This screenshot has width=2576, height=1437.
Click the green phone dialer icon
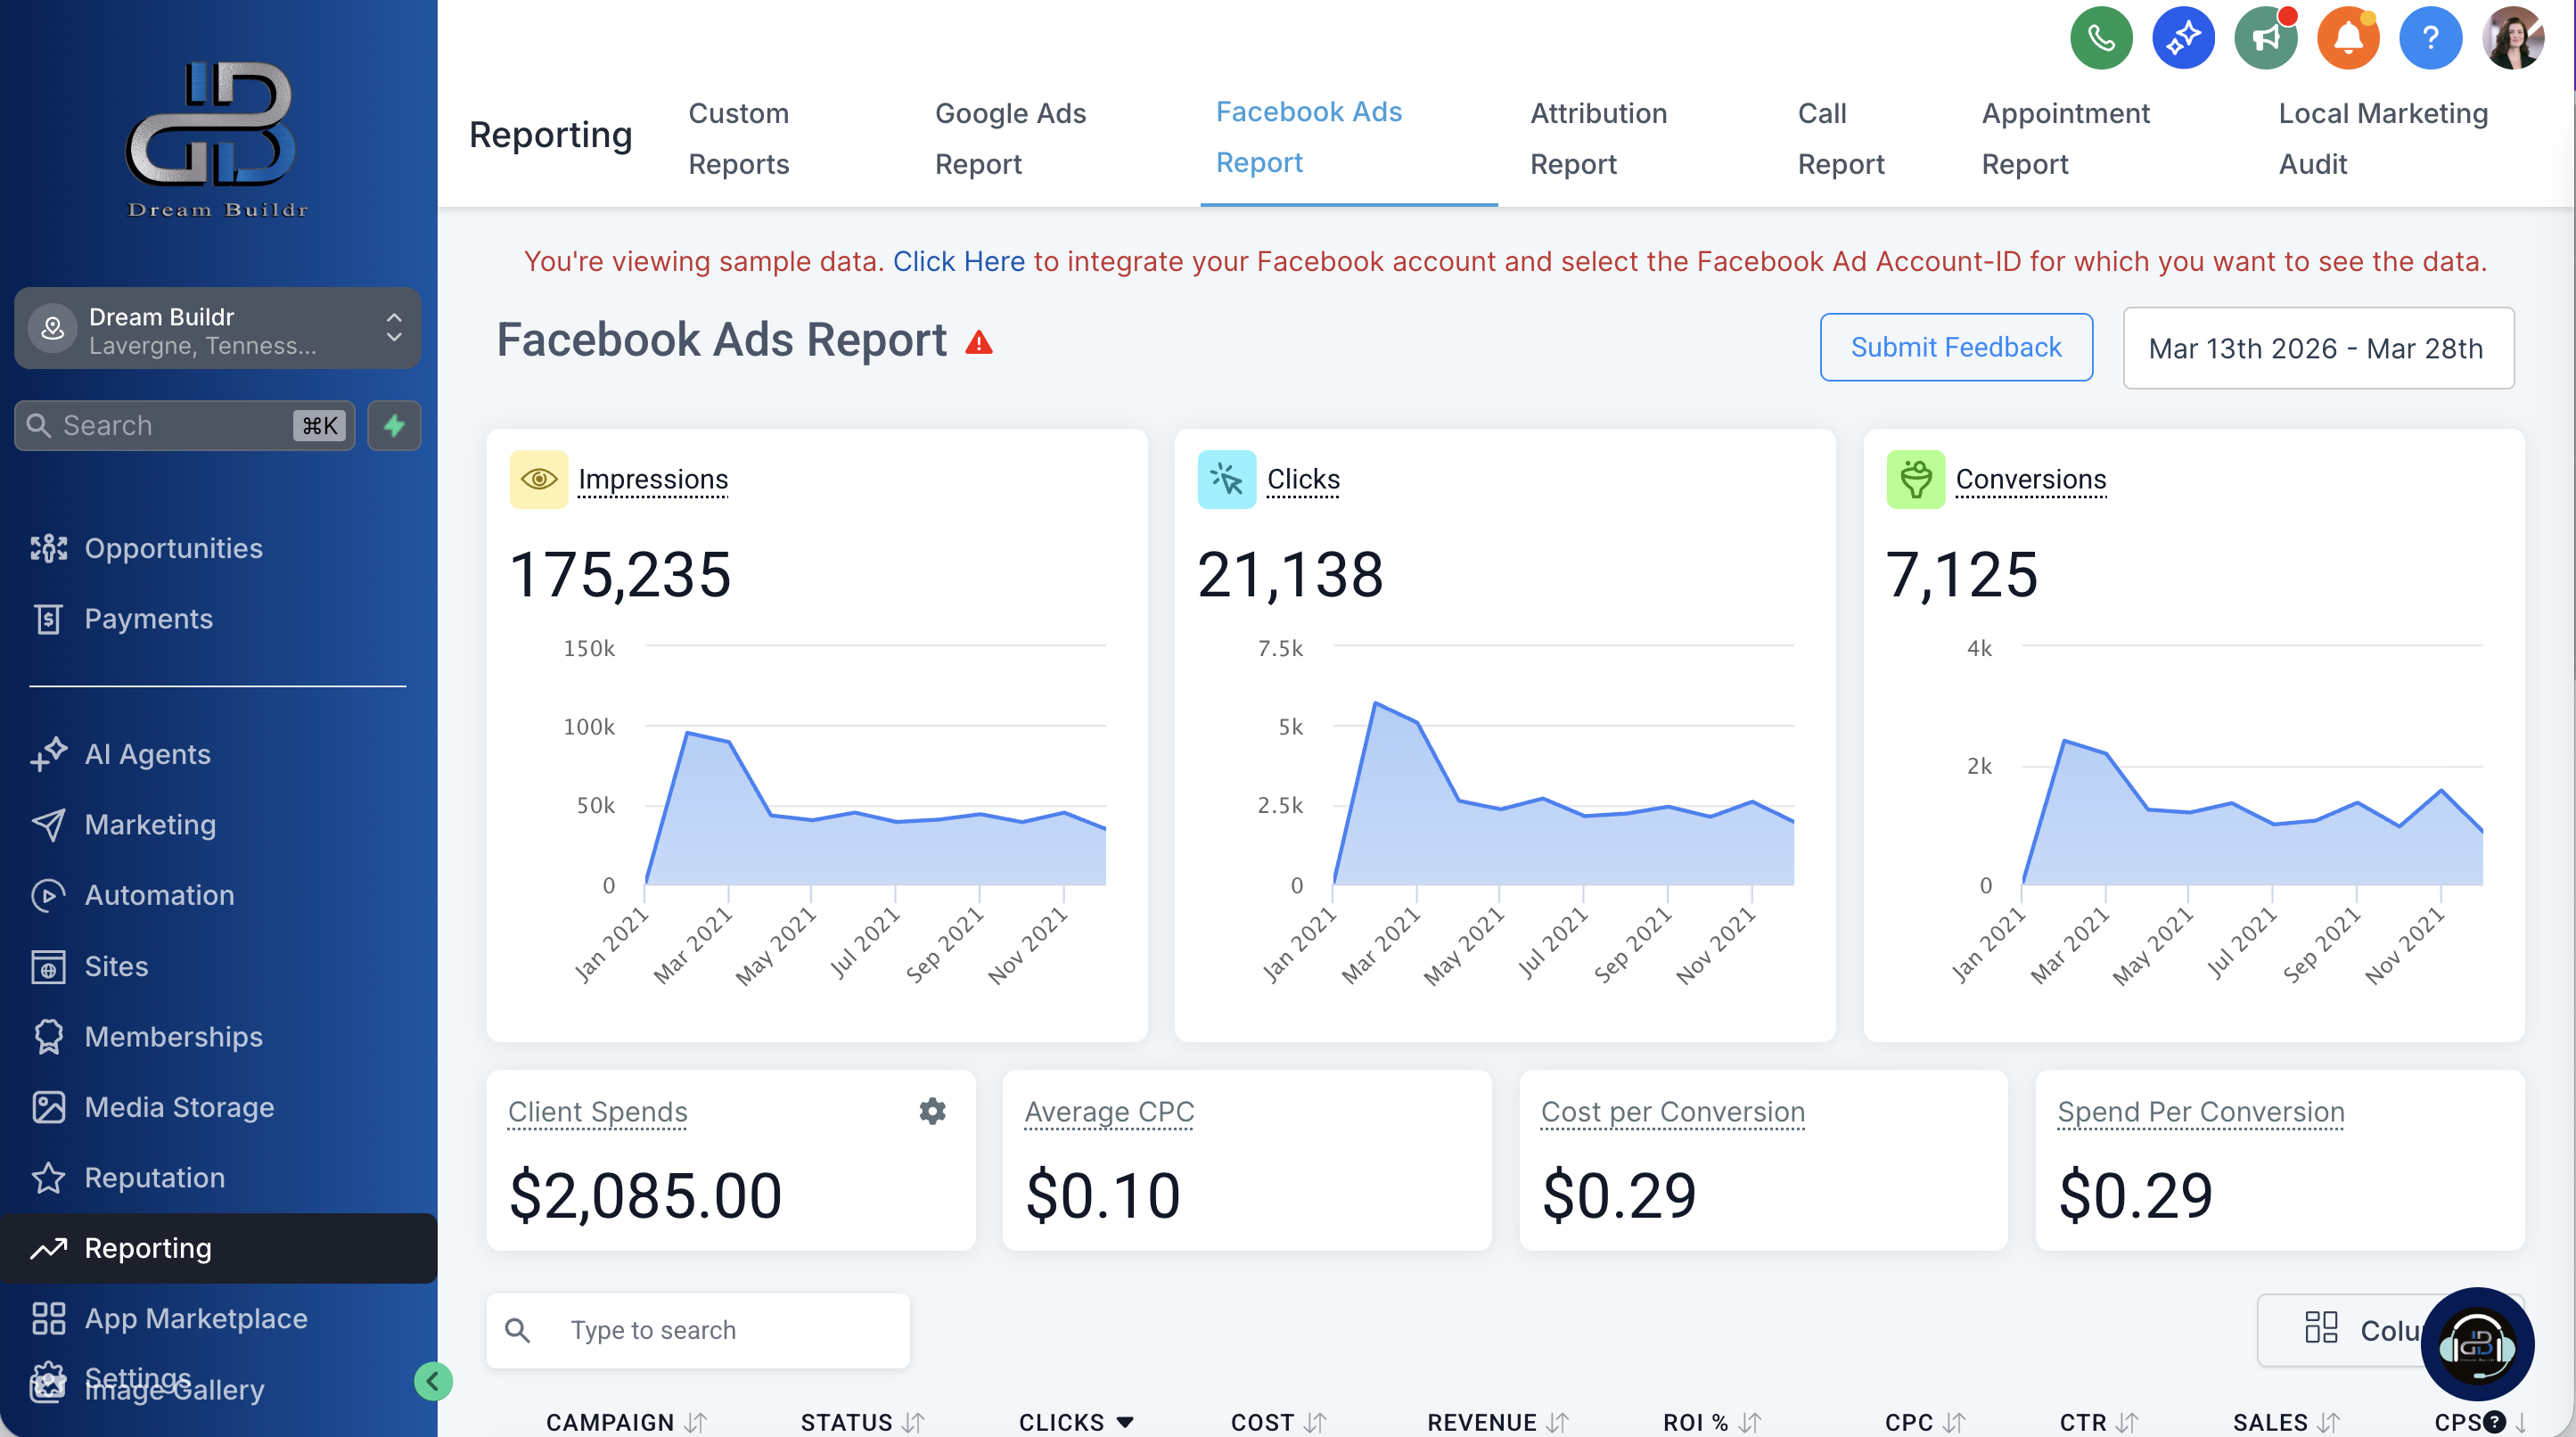(x=2100, y=38)
